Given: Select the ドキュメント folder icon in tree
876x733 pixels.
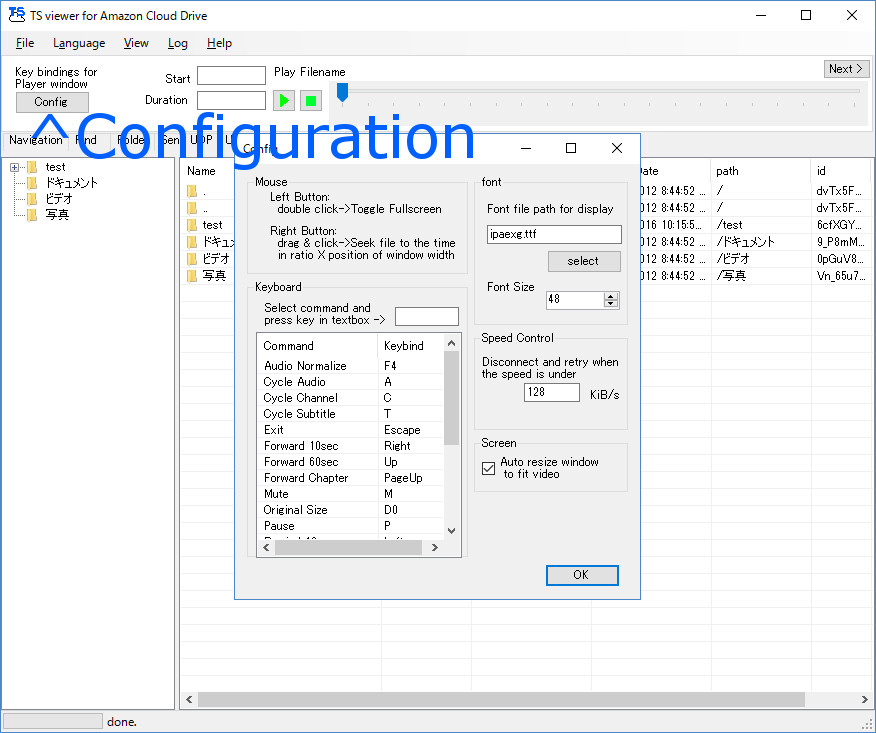Looking at the screenshot, I should click(x=32, y=183).
